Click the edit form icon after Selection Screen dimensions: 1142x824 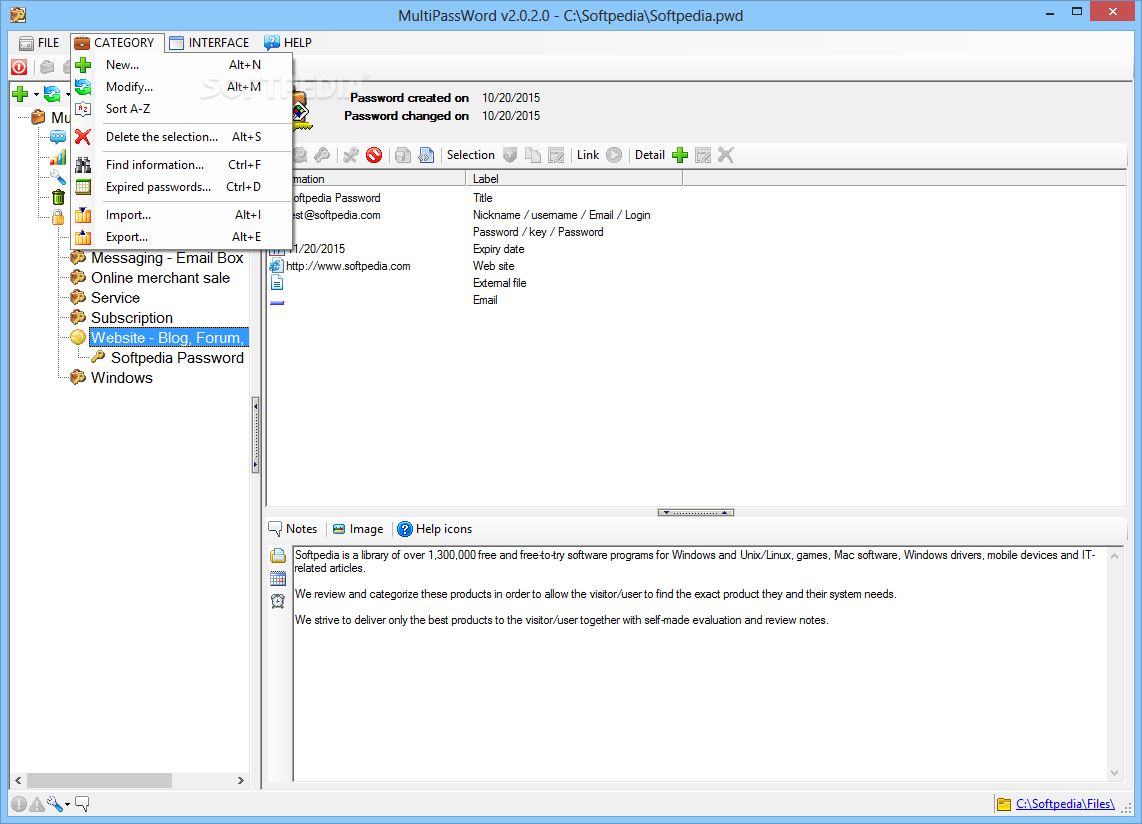click(556, 154)
